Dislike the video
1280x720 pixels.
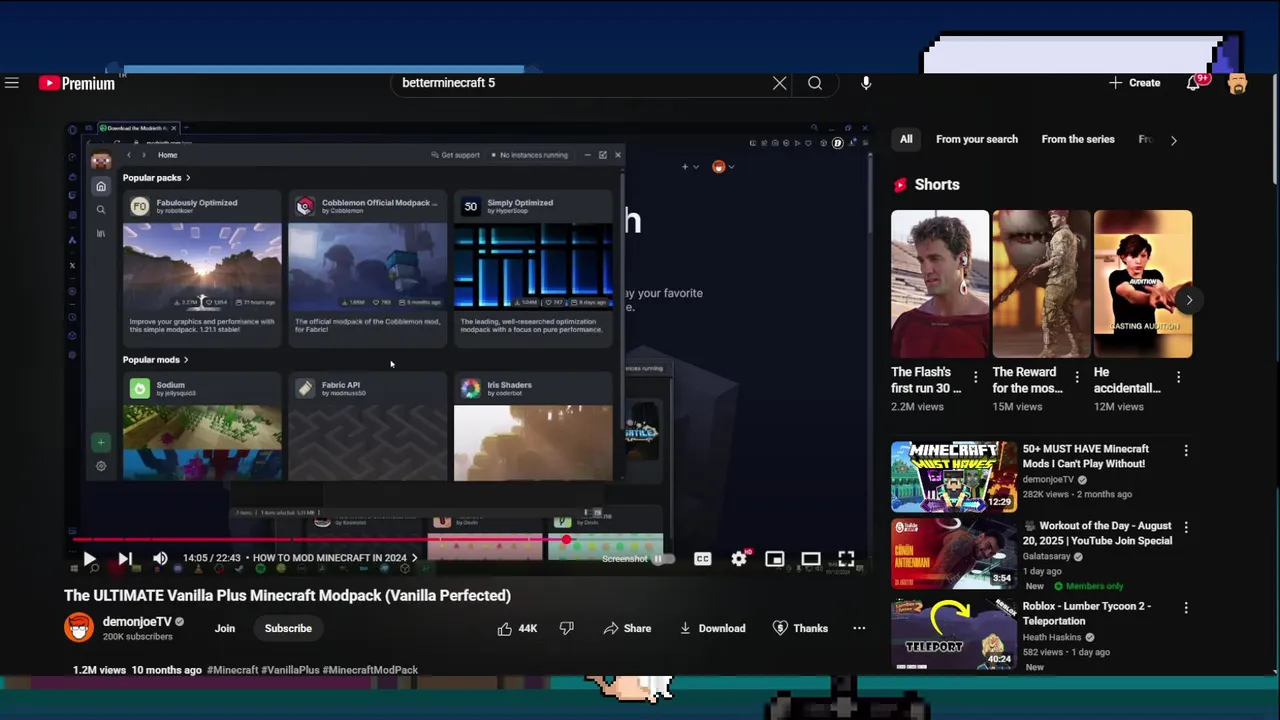[567, 628]
